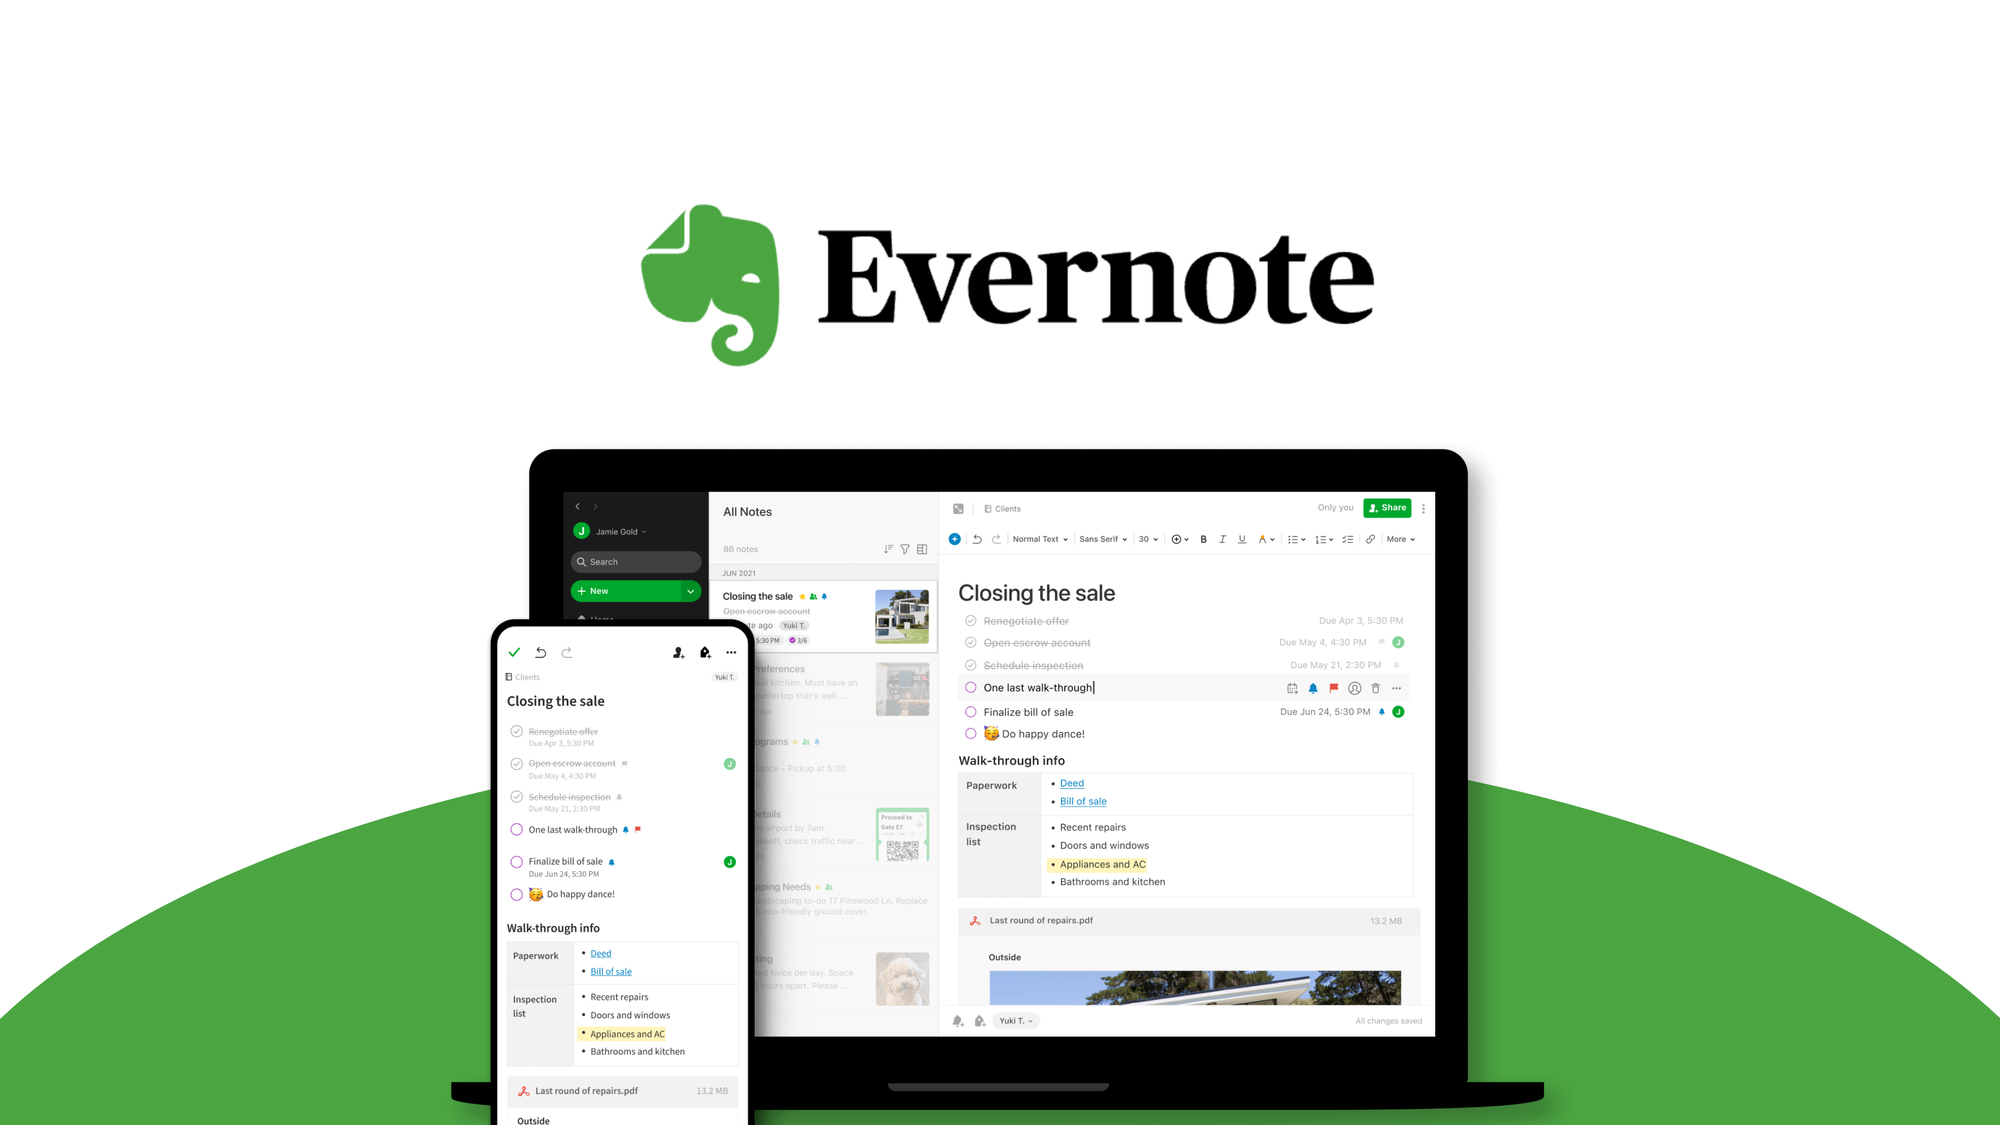Click the Redo icon in toolbar
Viewport: 2000px width, 1125px height.
pyautogui.click(x=997, y=538)
